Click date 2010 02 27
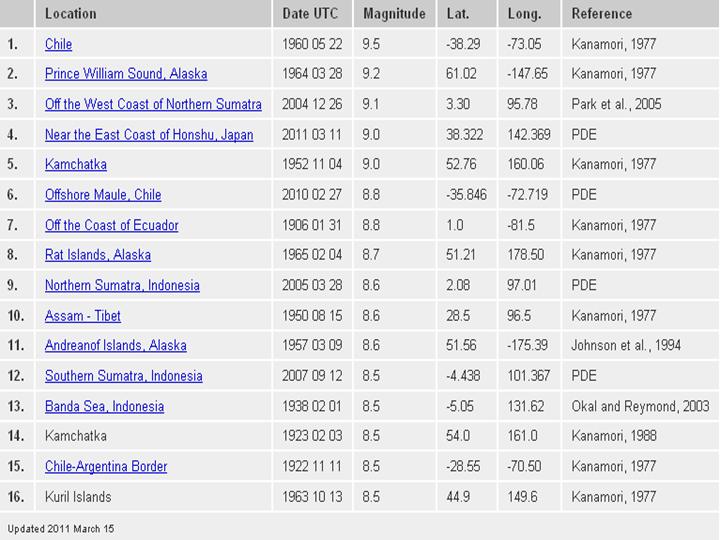This screenshot has height=540, width=720. pos(312,195)
